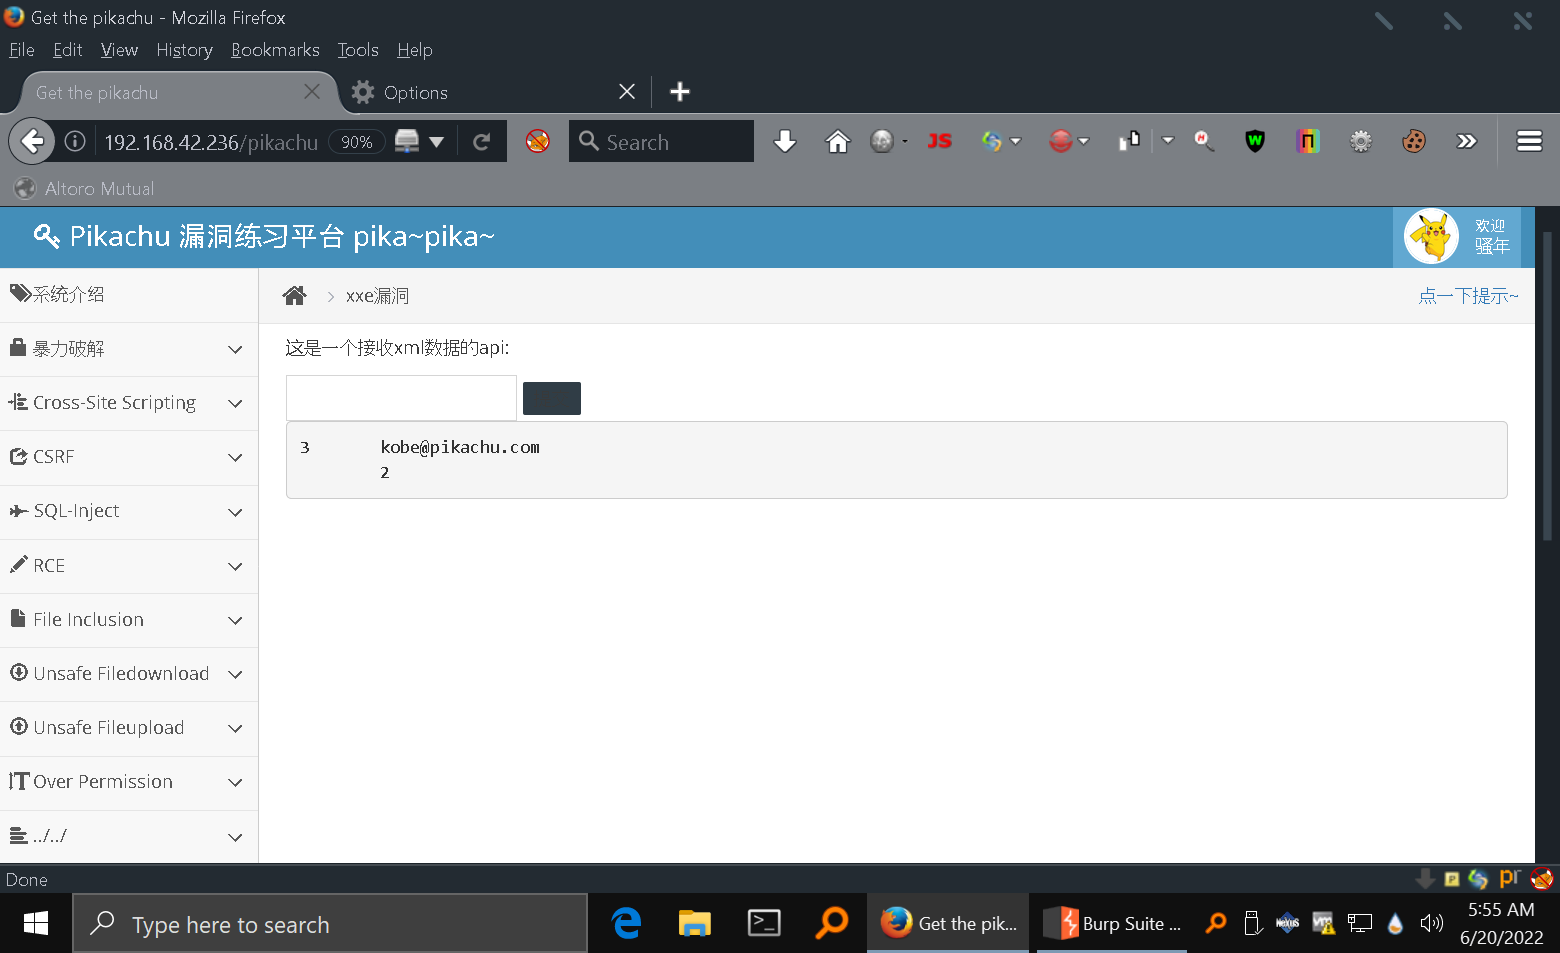
Task: Open the File menu
Action: coord(22,50)
